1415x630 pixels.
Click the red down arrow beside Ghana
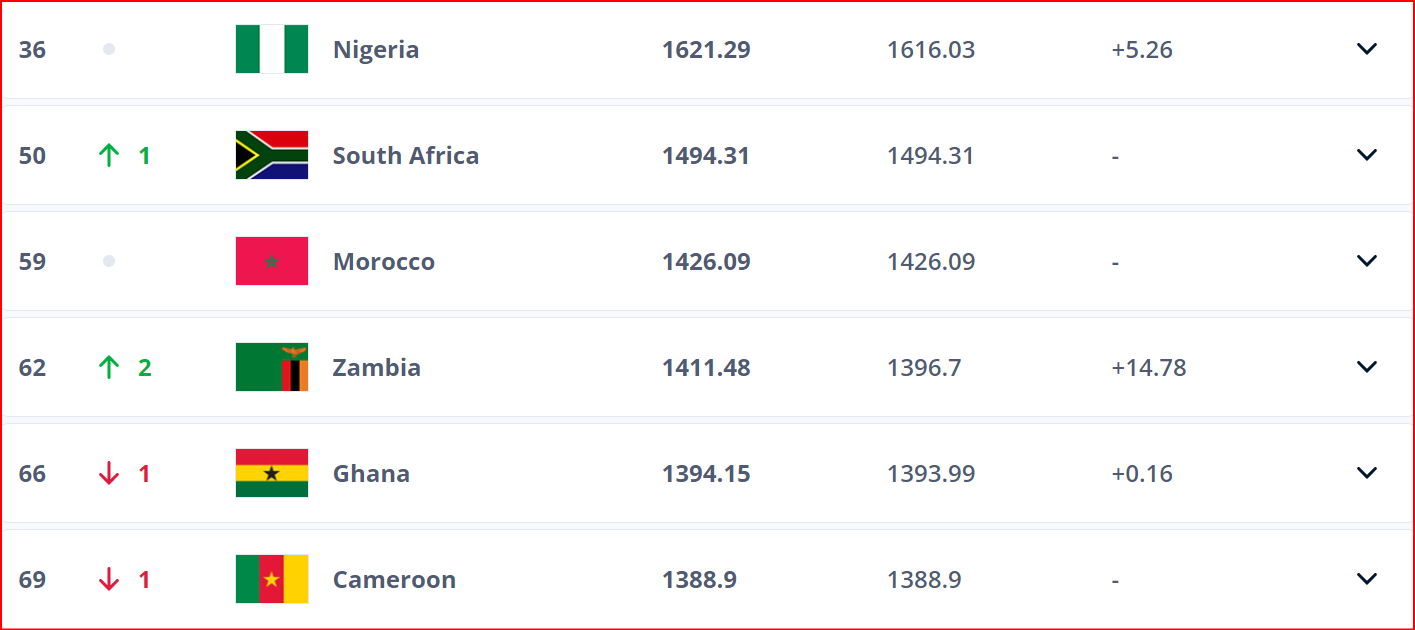[109, 473]
